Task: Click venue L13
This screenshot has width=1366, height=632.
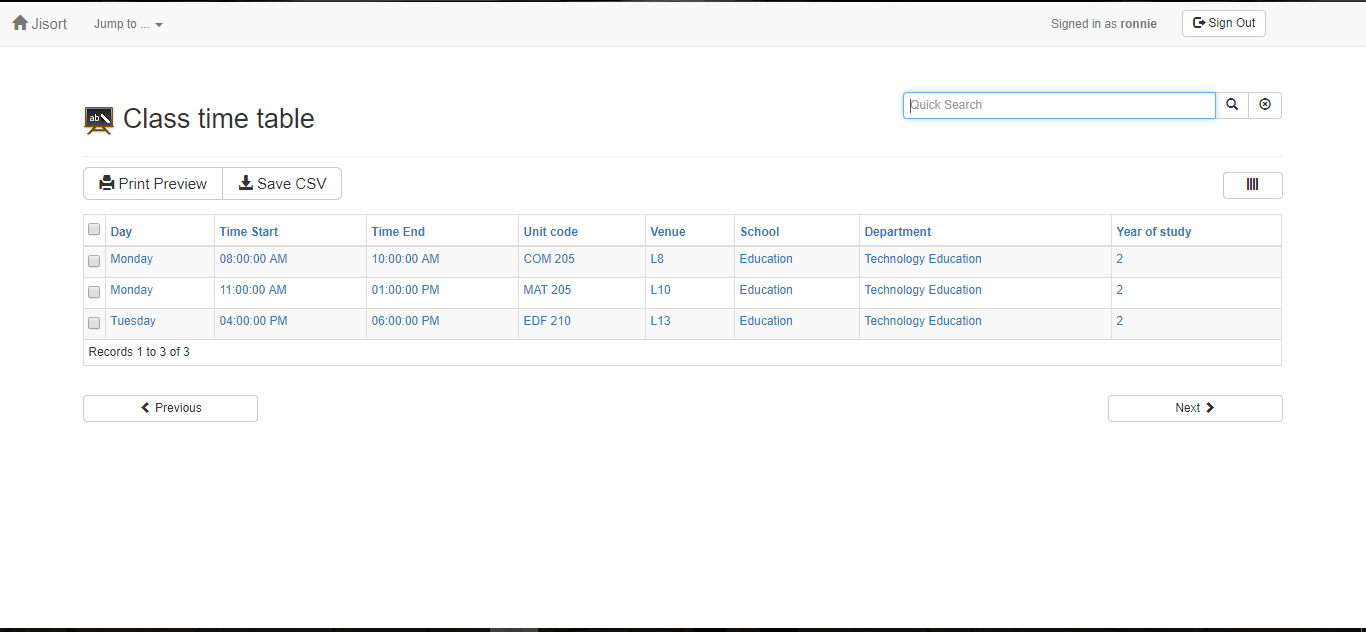Action: 661,321
